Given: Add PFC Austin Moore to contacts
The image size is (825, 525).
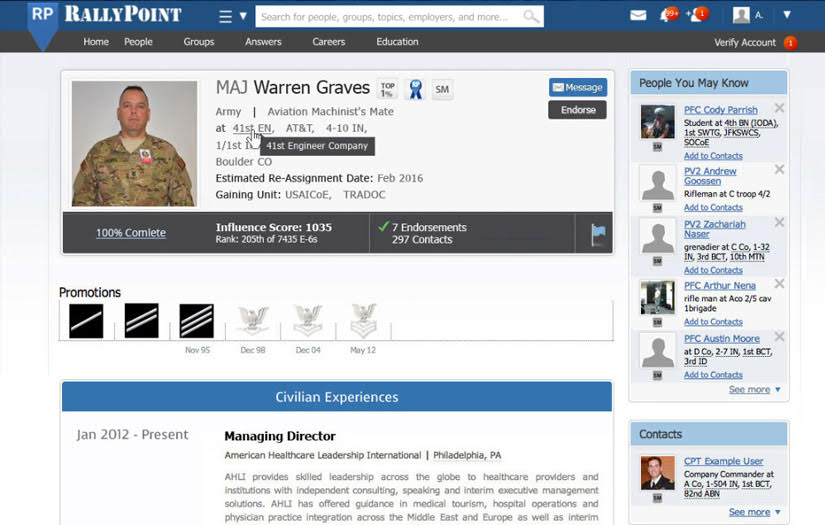Looking at the screenshot, I should coord(713,375).
